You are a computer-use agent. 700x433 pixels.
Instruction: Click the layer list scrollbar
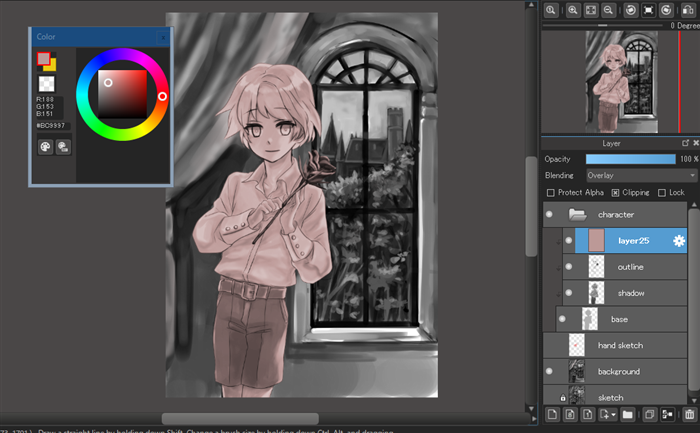click(694, 299)
